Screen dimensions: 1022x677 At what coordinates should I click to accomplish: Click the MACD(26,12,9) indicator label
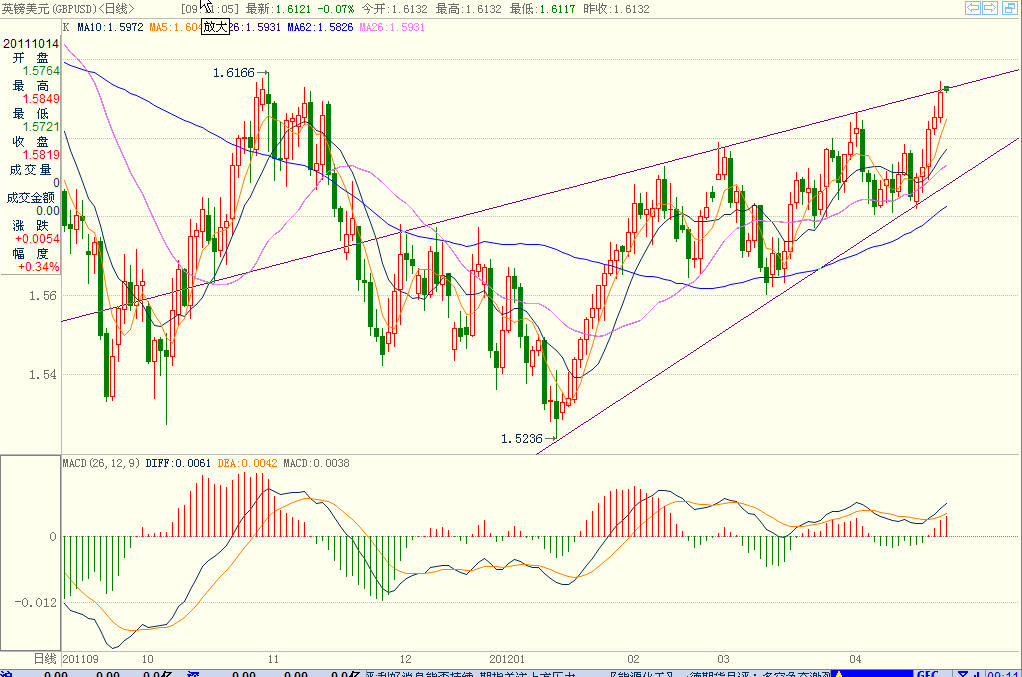coord(101,463)
